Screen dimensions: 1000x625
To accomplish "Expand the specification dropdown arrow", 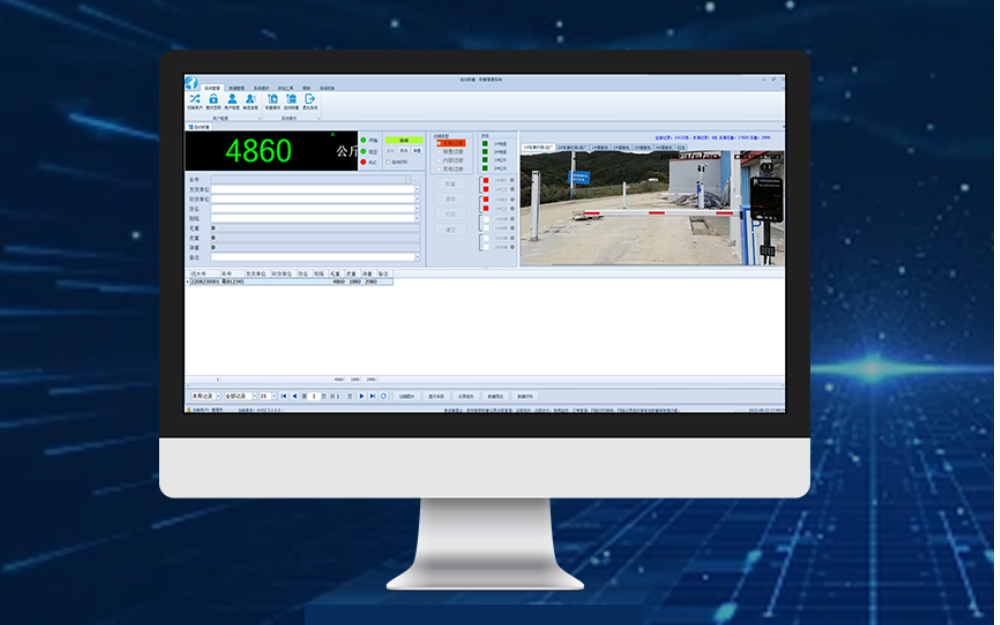I will click(418, 218).
